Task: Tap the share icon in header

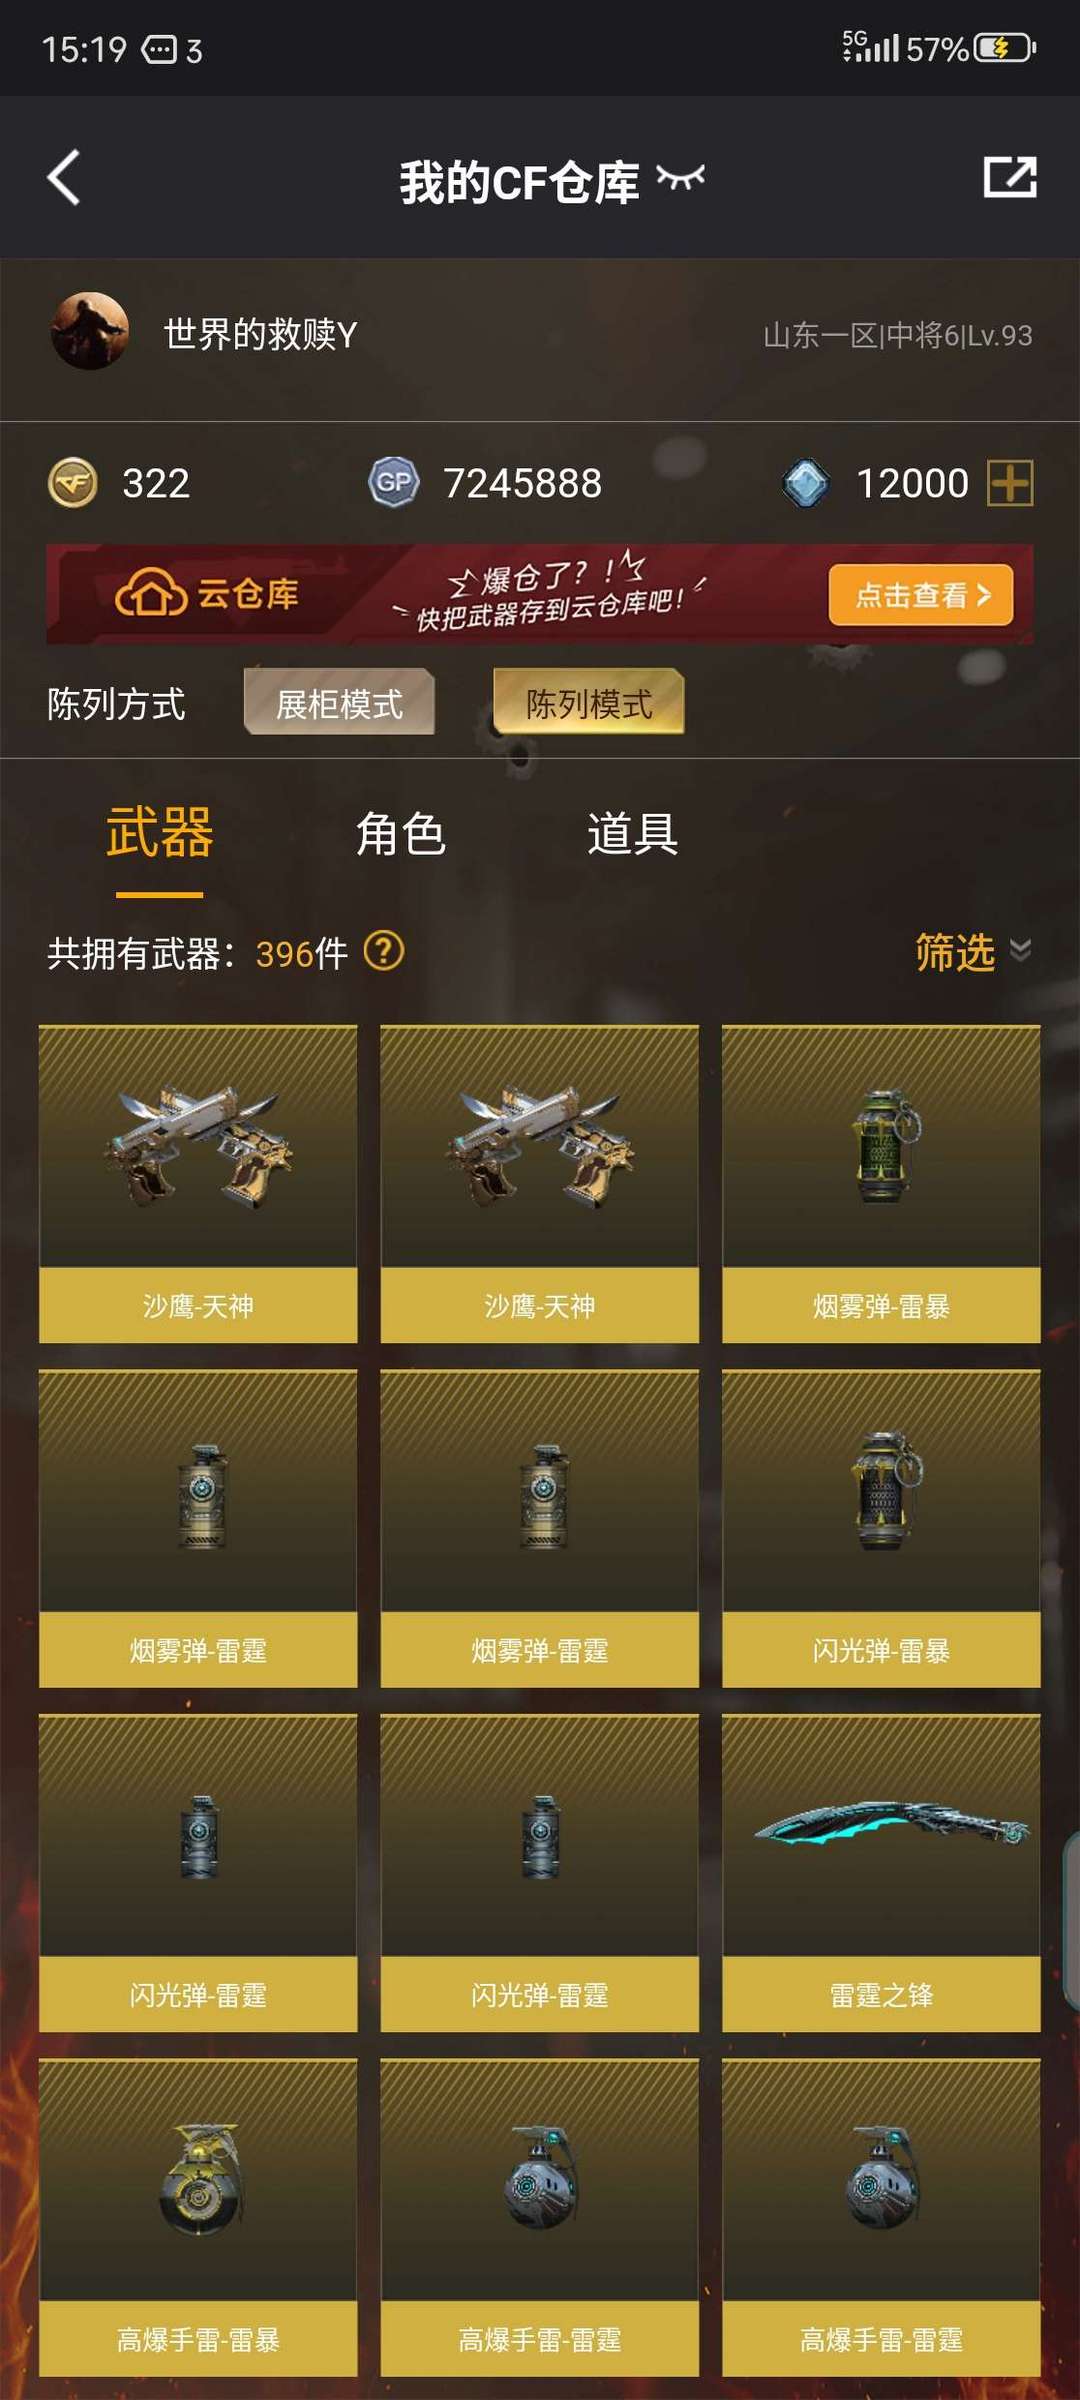Action: click(1010, 177)
